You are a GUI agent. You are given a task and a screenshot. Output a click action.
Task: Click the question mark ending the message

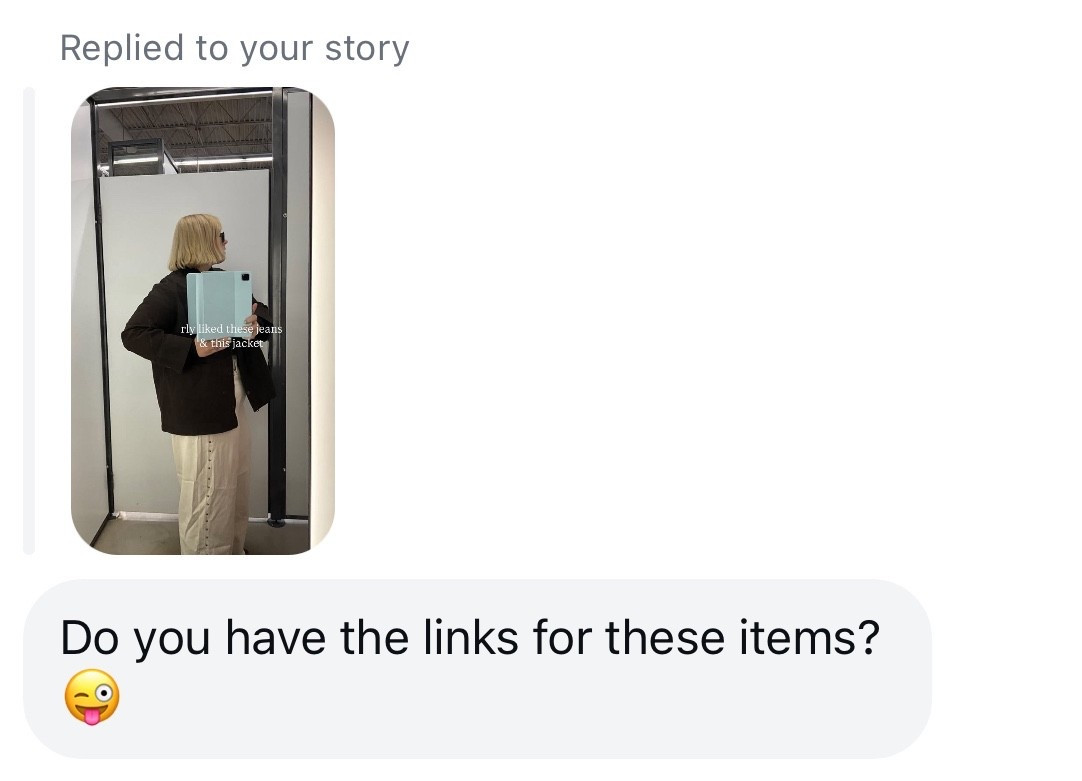869,637
